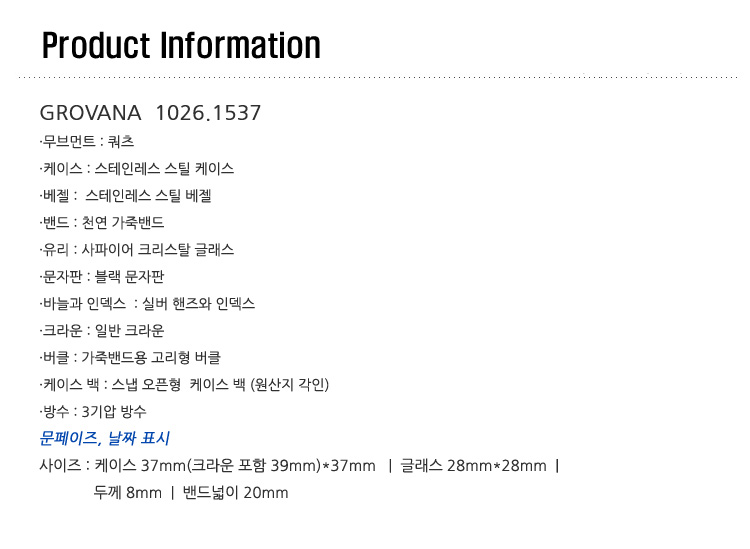Click the 크라운 : 일반 크라운 line
750x549 pixels.
[x=102, y=330]
